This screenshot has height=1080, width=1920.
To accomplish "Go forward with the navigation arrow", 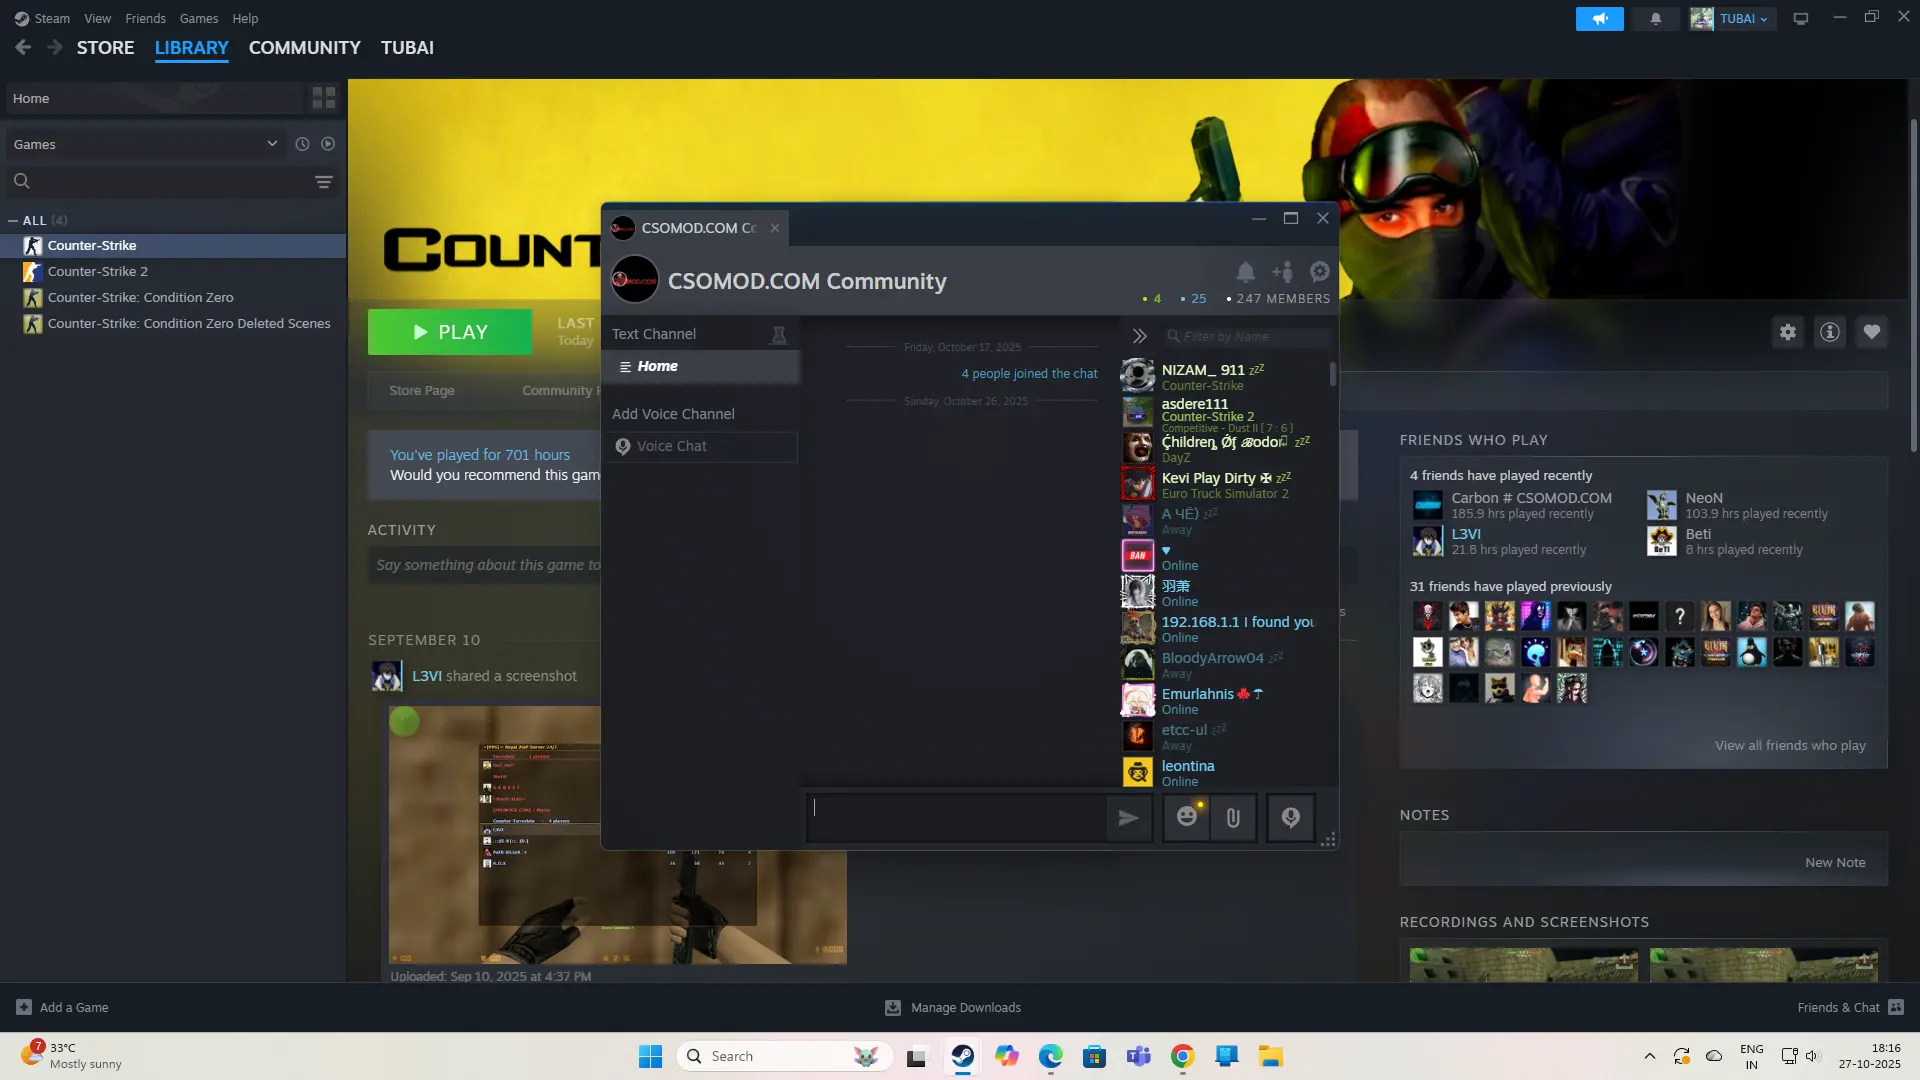I will coord(55,47).
